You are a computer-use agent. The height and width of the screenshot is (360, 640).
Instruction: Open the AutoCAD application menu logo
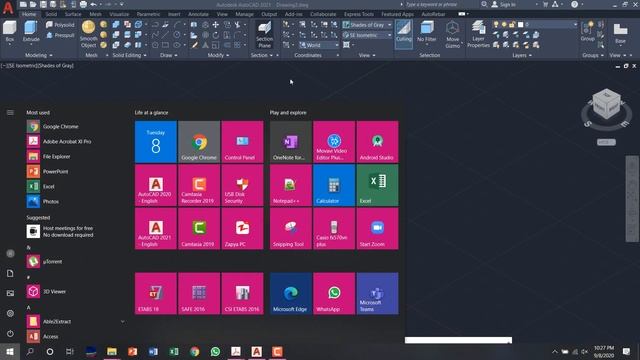pos(8,7)
